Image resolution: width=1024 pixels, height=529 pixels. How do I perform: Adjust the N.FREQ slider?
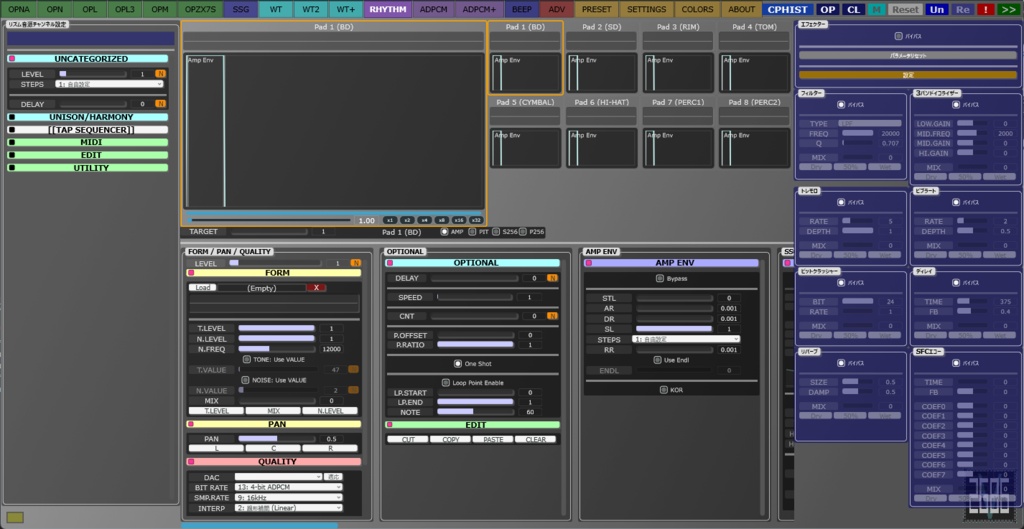click(x=277, y=349)
